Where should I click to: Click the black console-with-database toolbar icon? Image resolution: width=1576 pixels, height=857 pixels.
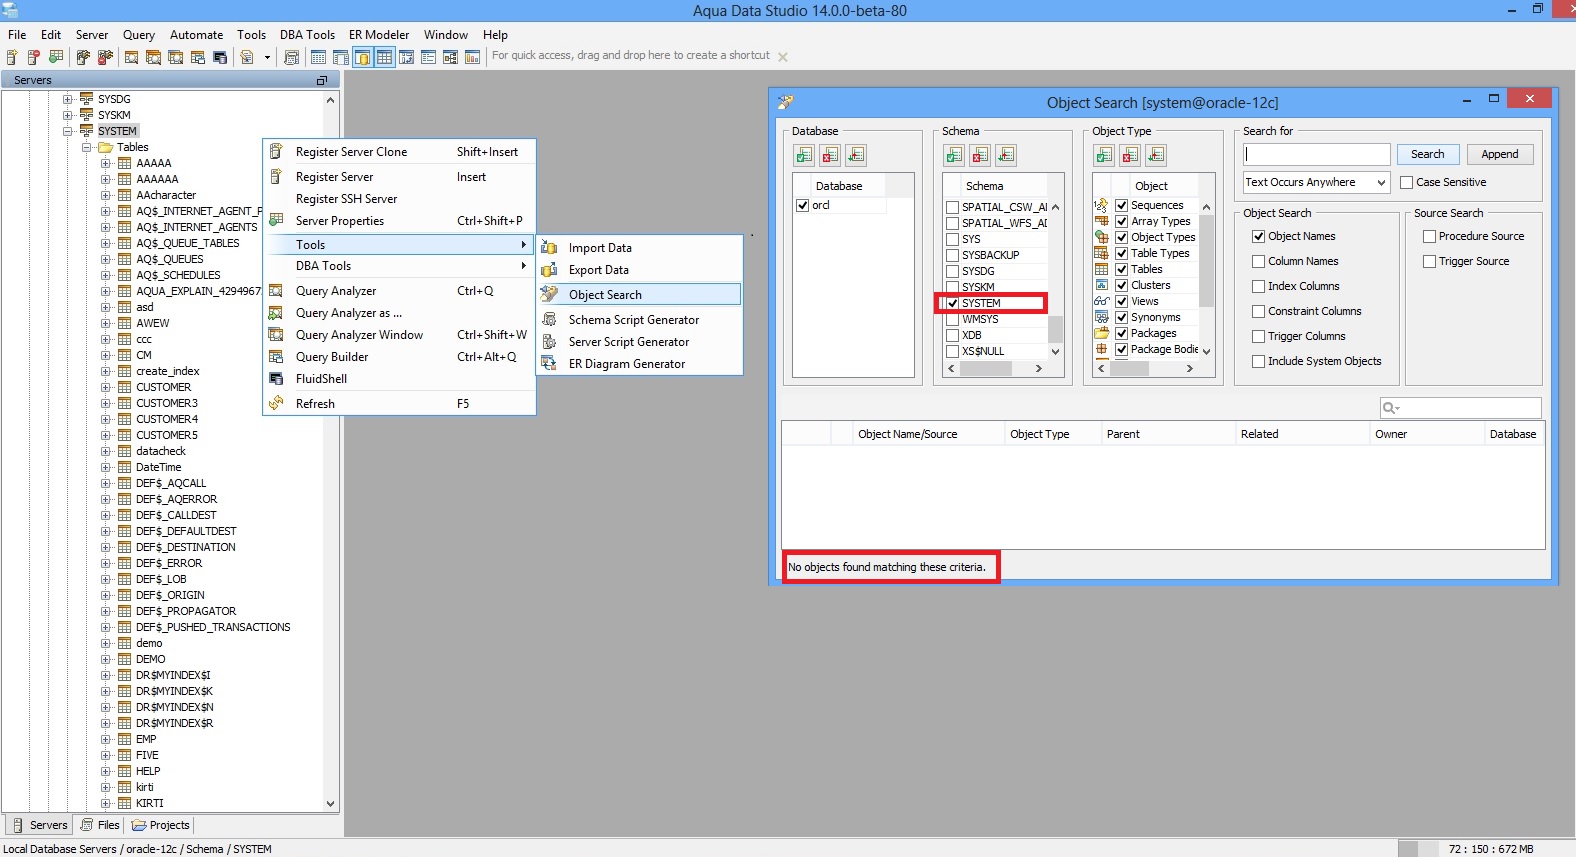coord(220,57)
